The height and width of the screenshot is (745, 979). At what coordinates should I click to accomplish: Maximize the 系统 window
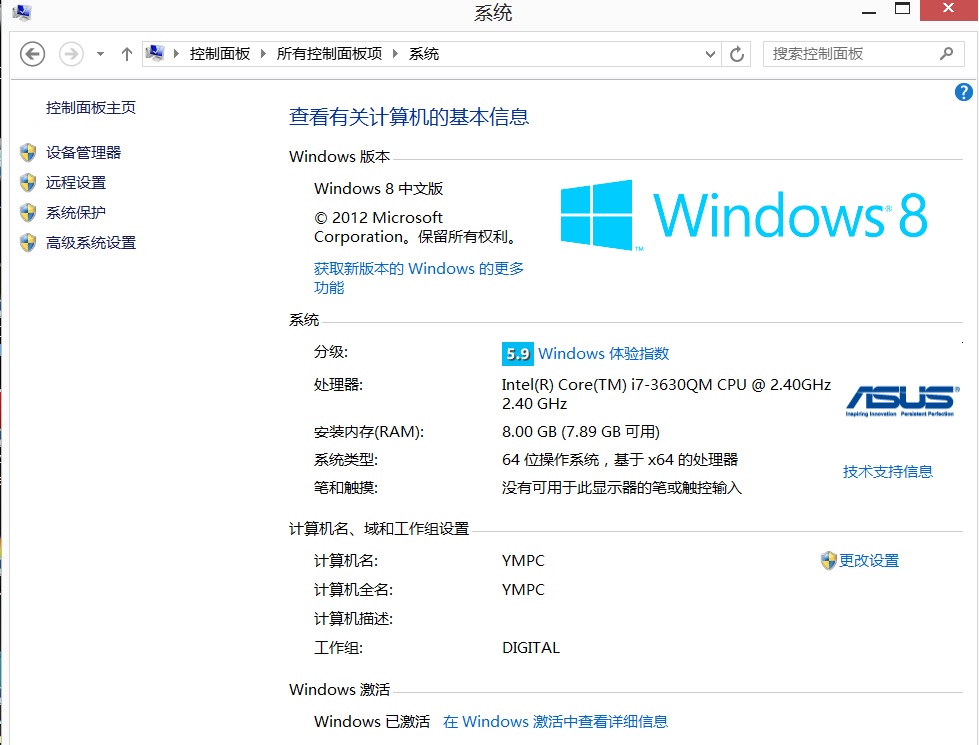coord(902,9)
